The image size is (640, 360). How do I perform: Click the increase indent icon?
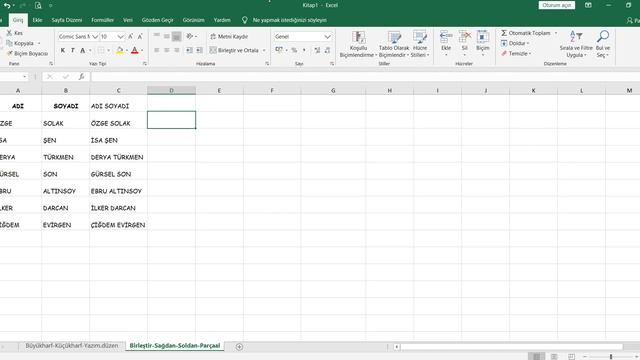(199, 50)
